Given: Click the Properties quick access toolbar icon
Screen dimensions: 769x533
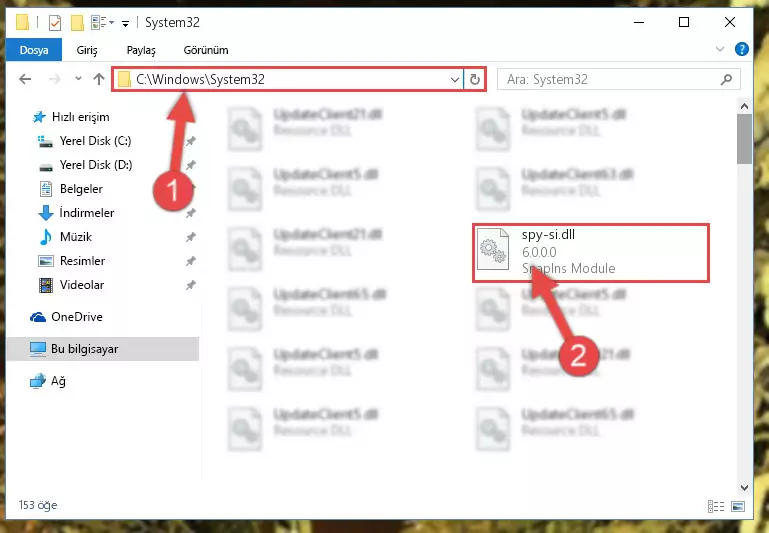Looking at the screenshot, I should tap(55, 23).
